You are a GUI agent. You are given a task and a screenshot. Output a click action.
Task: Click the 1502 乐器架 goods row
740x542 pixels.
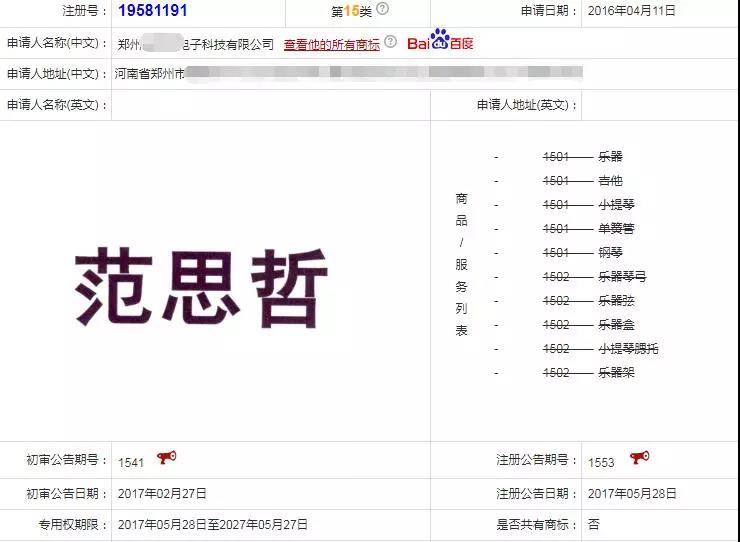[589, 373]
